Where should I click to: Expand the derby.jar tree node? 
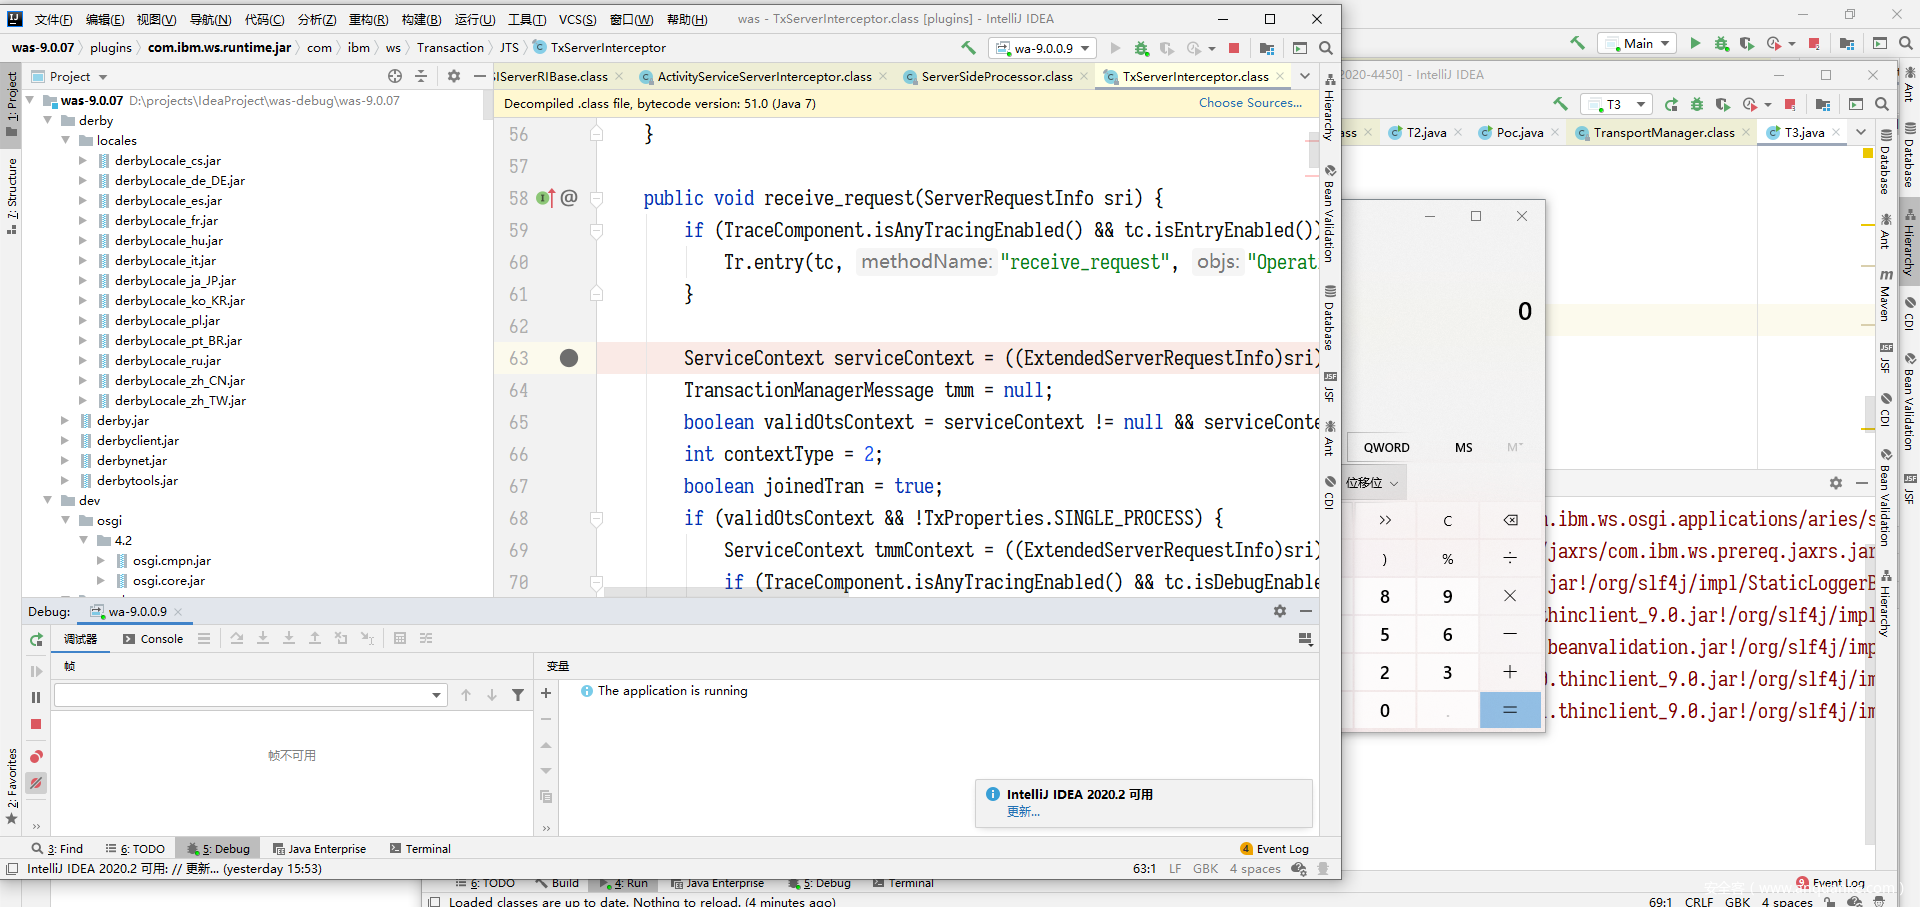tap(65, 421)
